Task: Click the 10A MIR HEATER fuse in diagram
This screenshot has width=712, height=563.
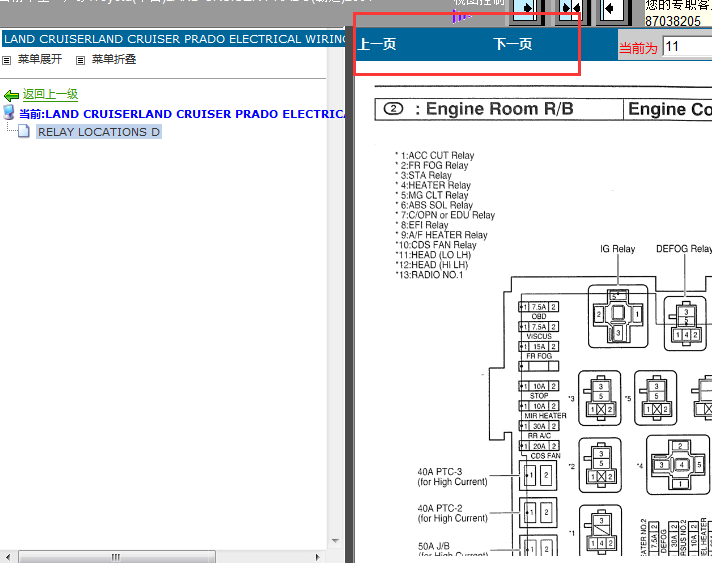Action: coord(539,406)
